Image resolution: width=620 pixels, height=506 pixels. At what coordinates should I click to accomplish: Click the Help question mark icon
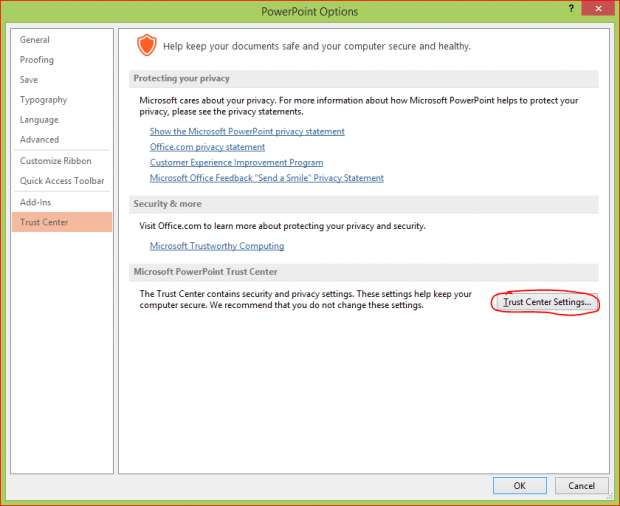tap(571, 8)
